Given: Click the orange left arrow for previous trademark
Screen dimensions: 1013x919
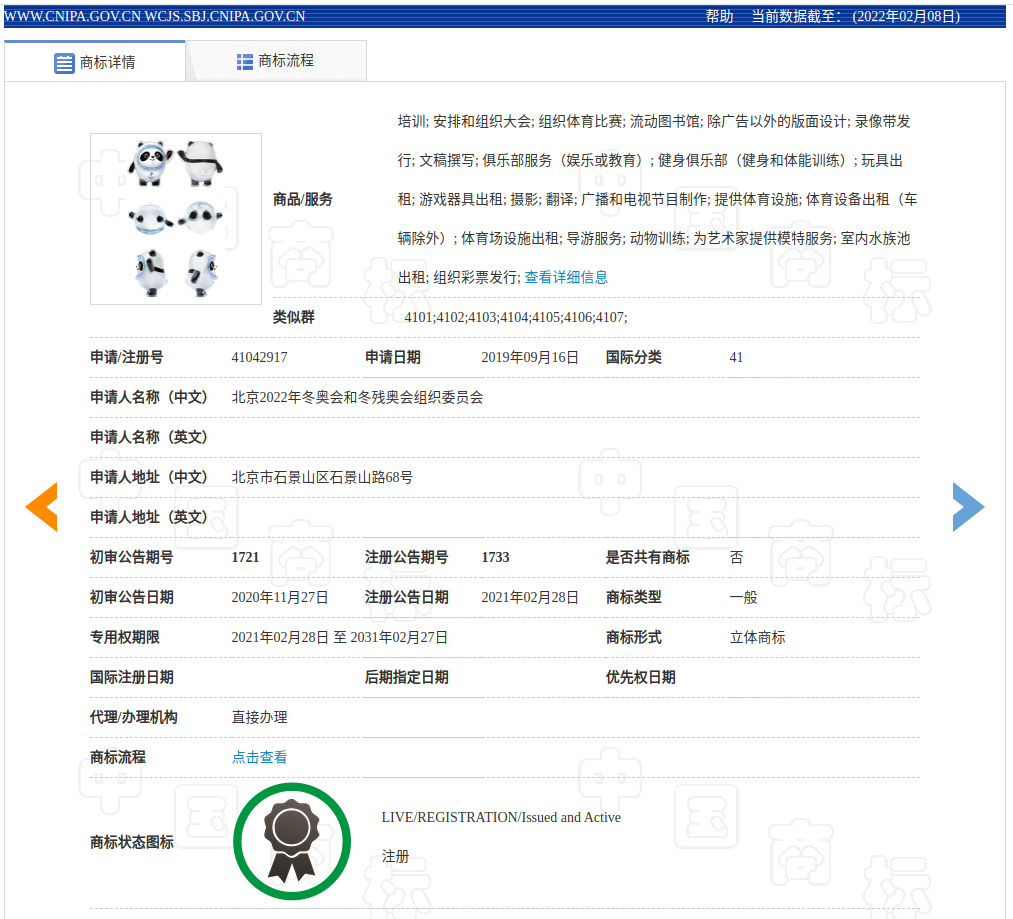Looking at the screenshot, I should (x=40, y=507).
